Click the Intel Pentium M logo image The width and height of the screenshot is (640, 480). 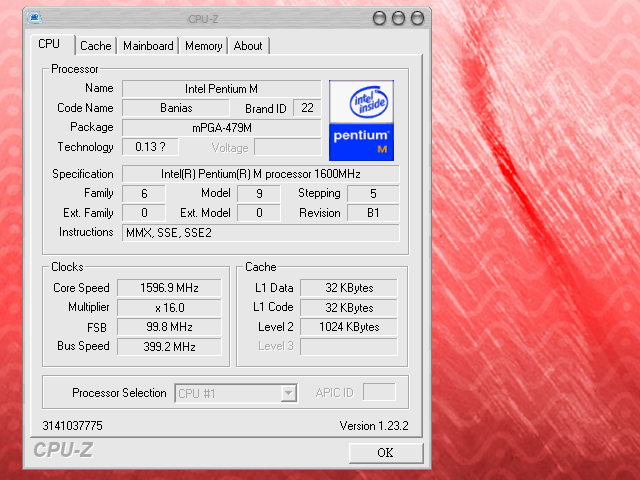(361, 120)
